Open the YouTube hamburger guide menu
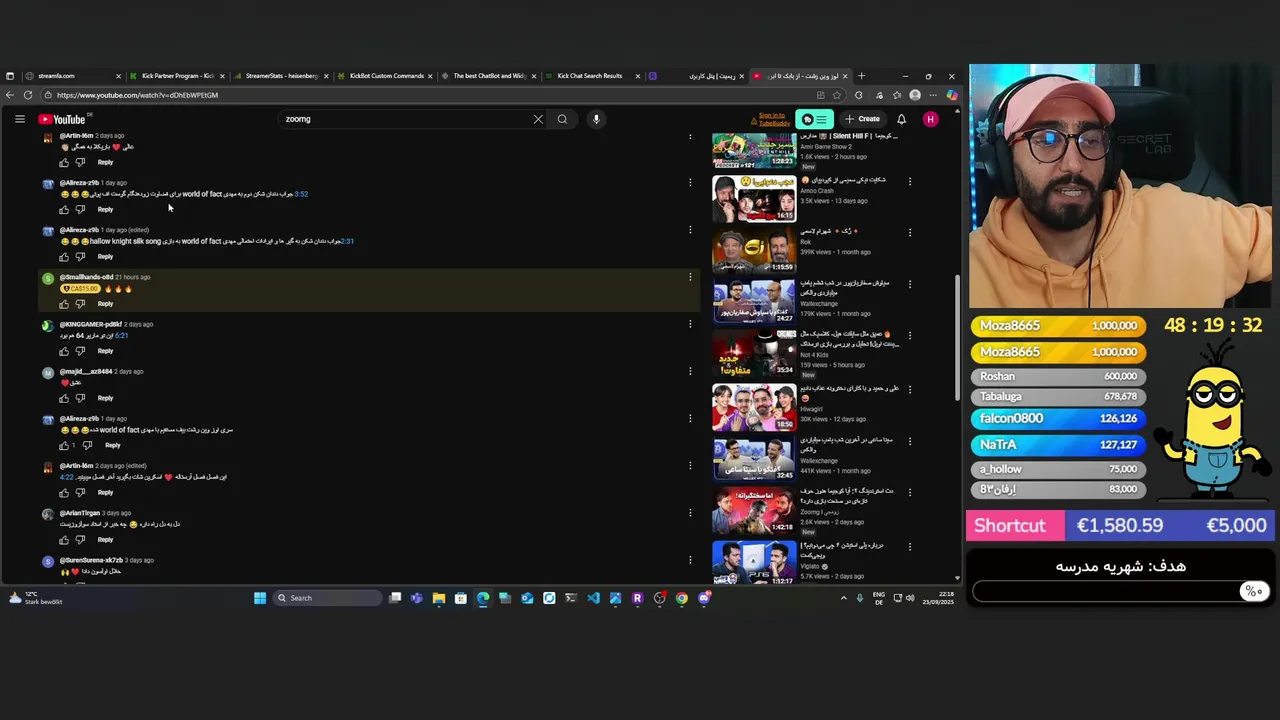Screen dimensions: 1280x720 [x=19, y=119]
